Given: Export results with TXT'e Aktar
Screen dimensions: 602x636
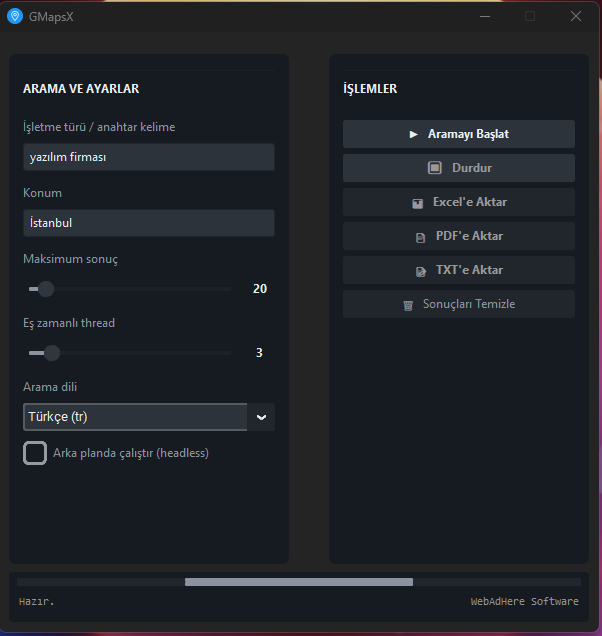Looking at the screenshot, I should pos(459,270).
